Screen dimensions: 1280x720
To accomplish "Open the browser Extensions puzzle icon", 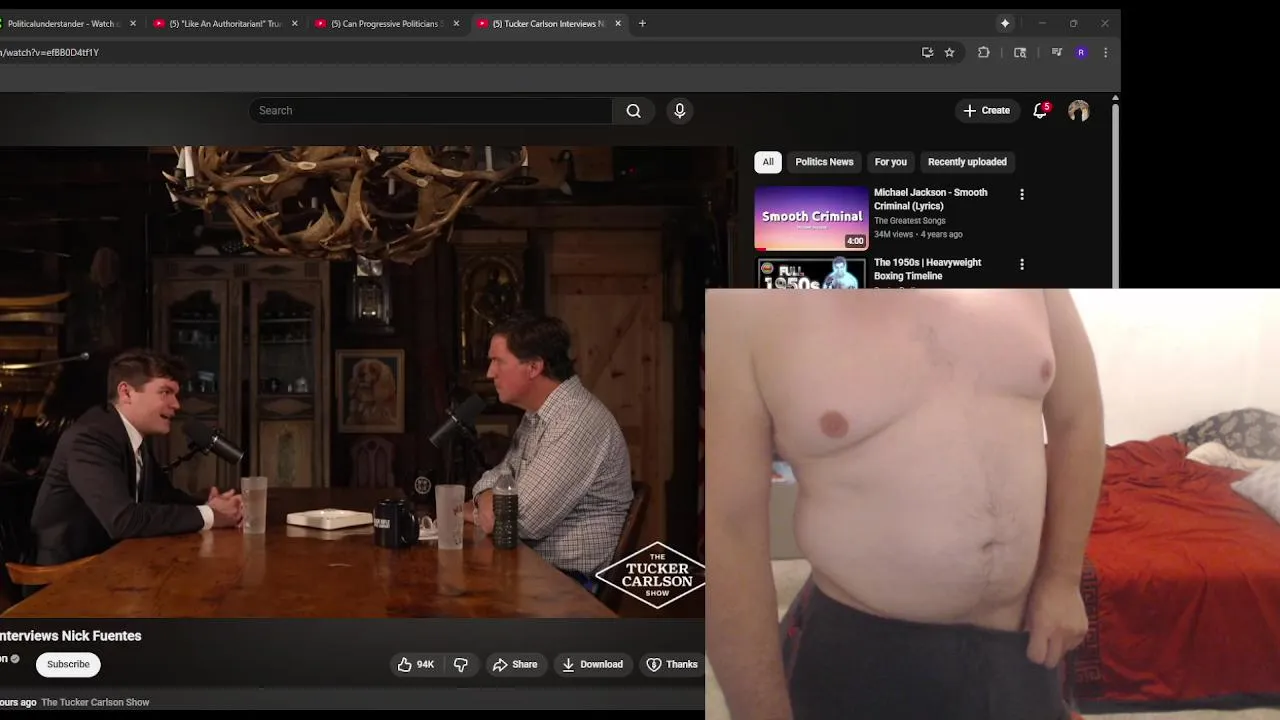I will [x=984, y=52].
